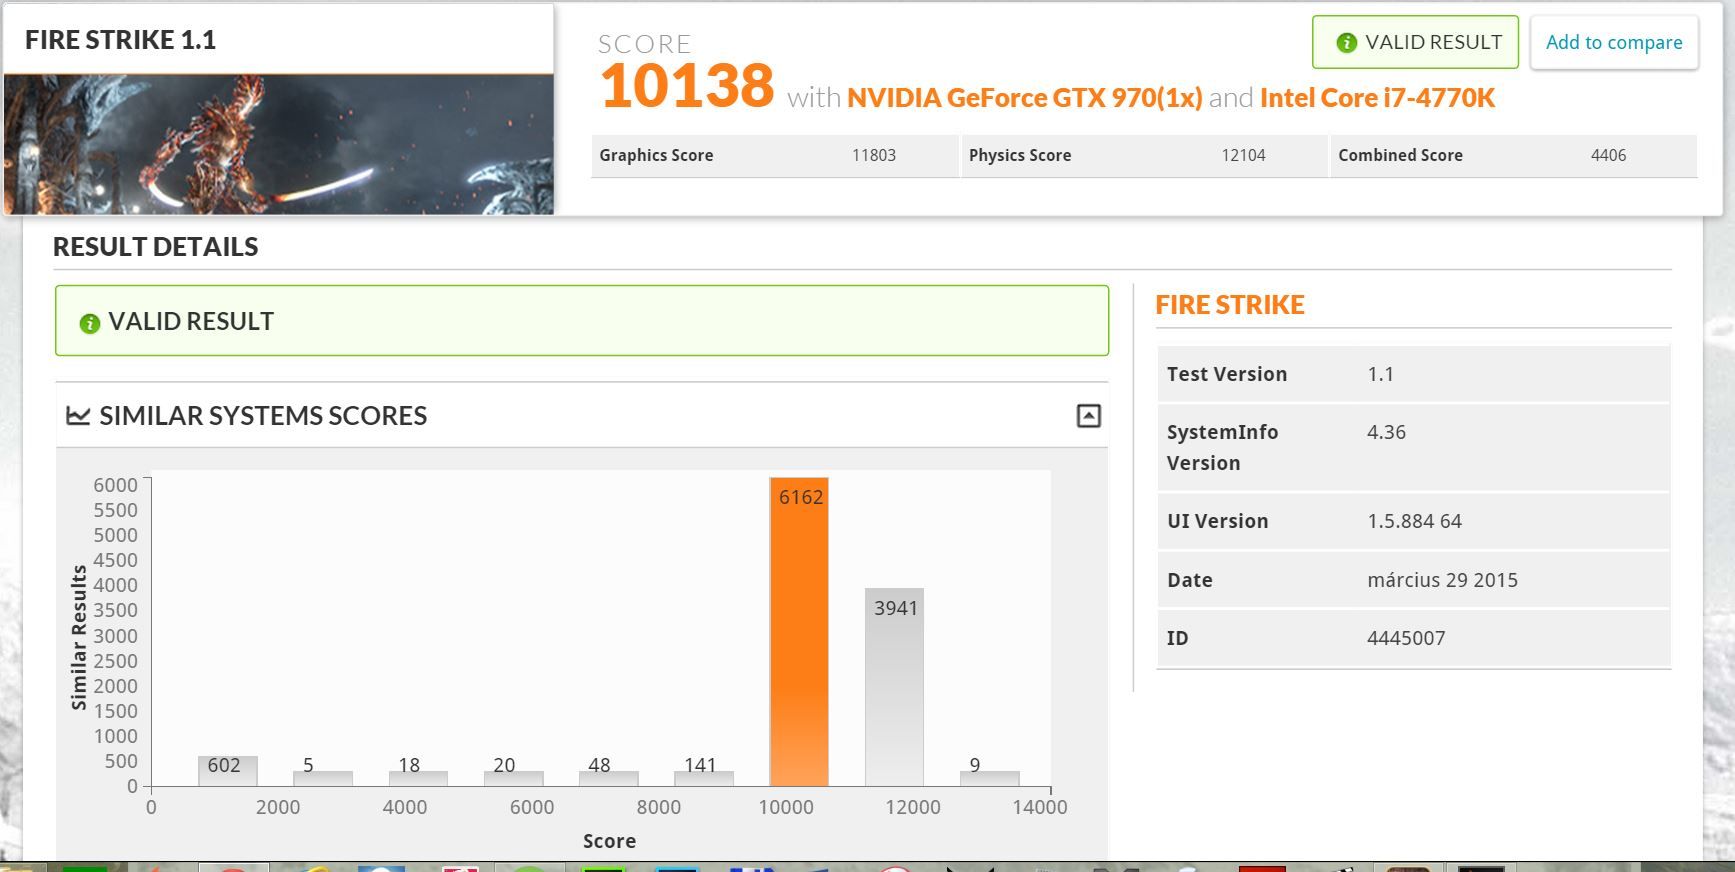Screen dimensions: 1735x872
Task: Click the Date row label
Action: click(x=1189, y=580)
